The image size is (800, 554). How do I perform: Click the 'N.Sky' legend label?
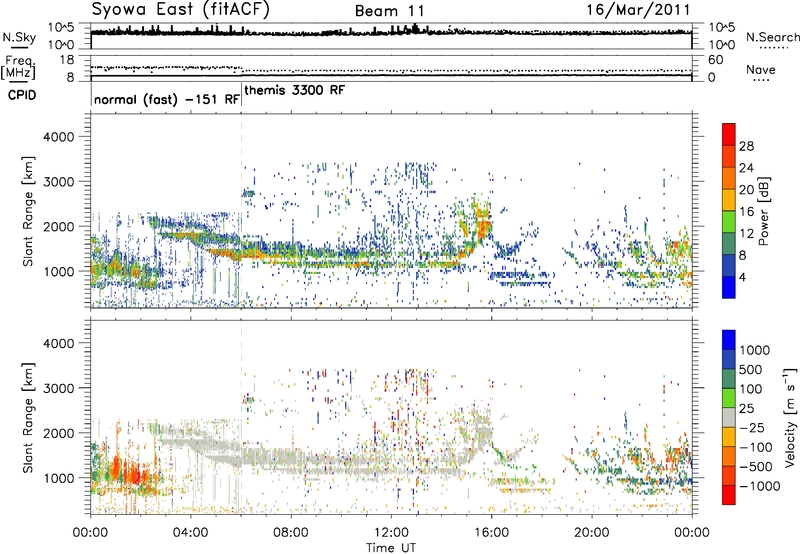click(x=19, y=37)
